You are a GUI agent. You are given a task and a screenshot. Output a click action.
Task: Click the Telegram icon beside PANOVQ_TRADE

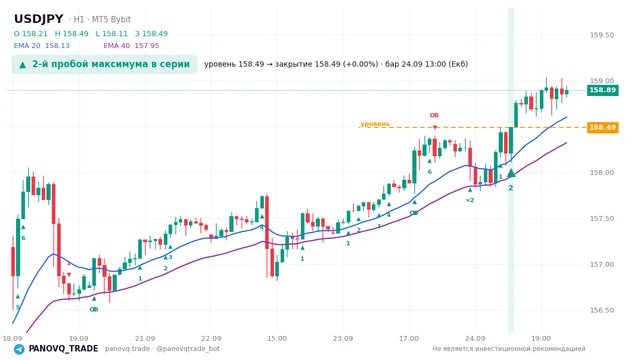click(x=19, y=349)
